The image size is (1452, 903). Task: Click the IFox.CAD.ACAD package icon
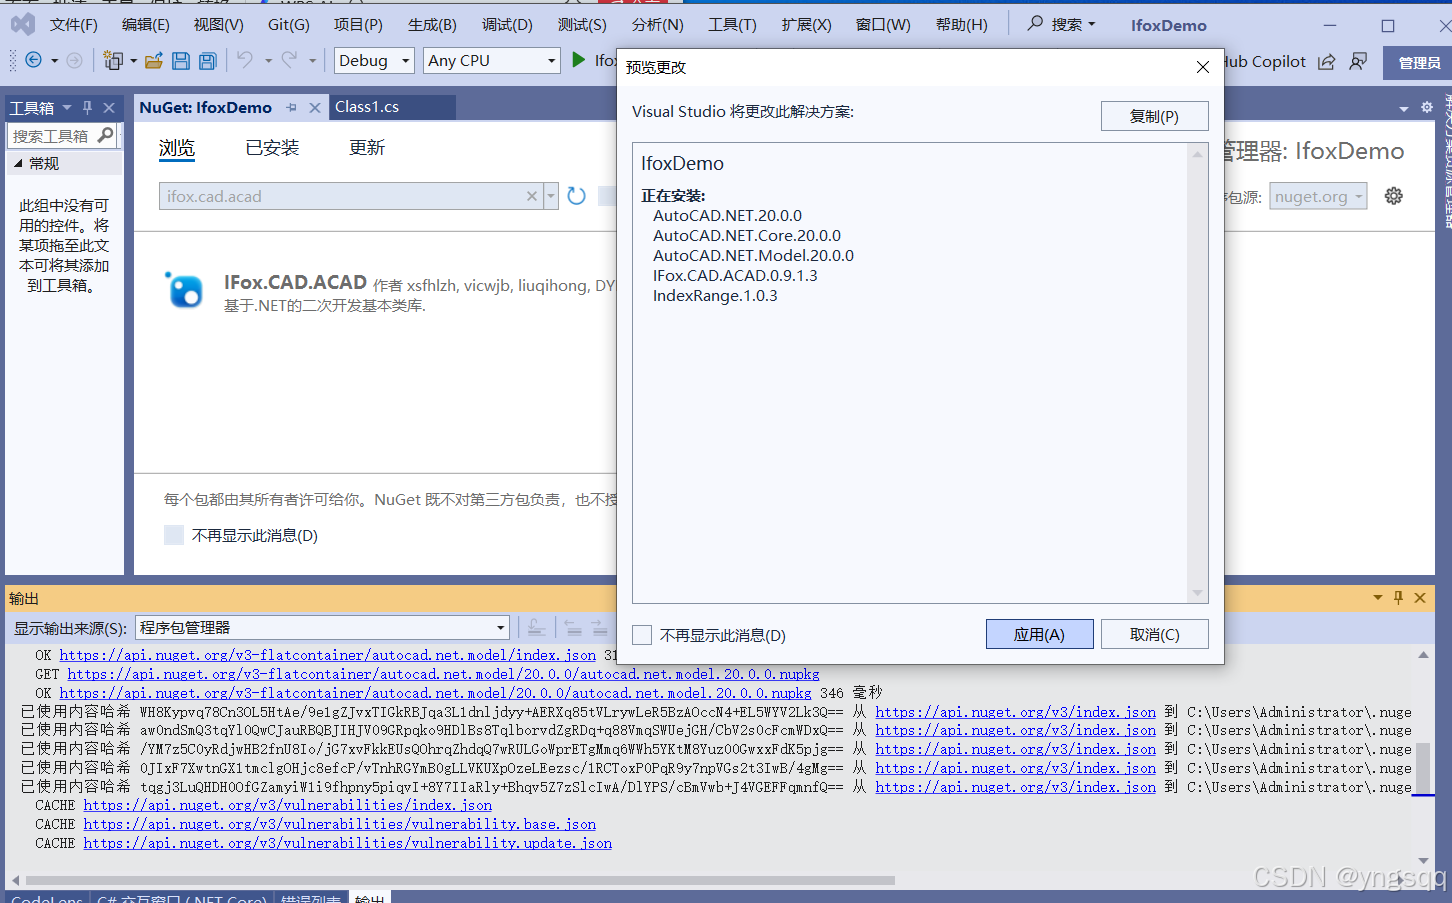click(185, 290)
